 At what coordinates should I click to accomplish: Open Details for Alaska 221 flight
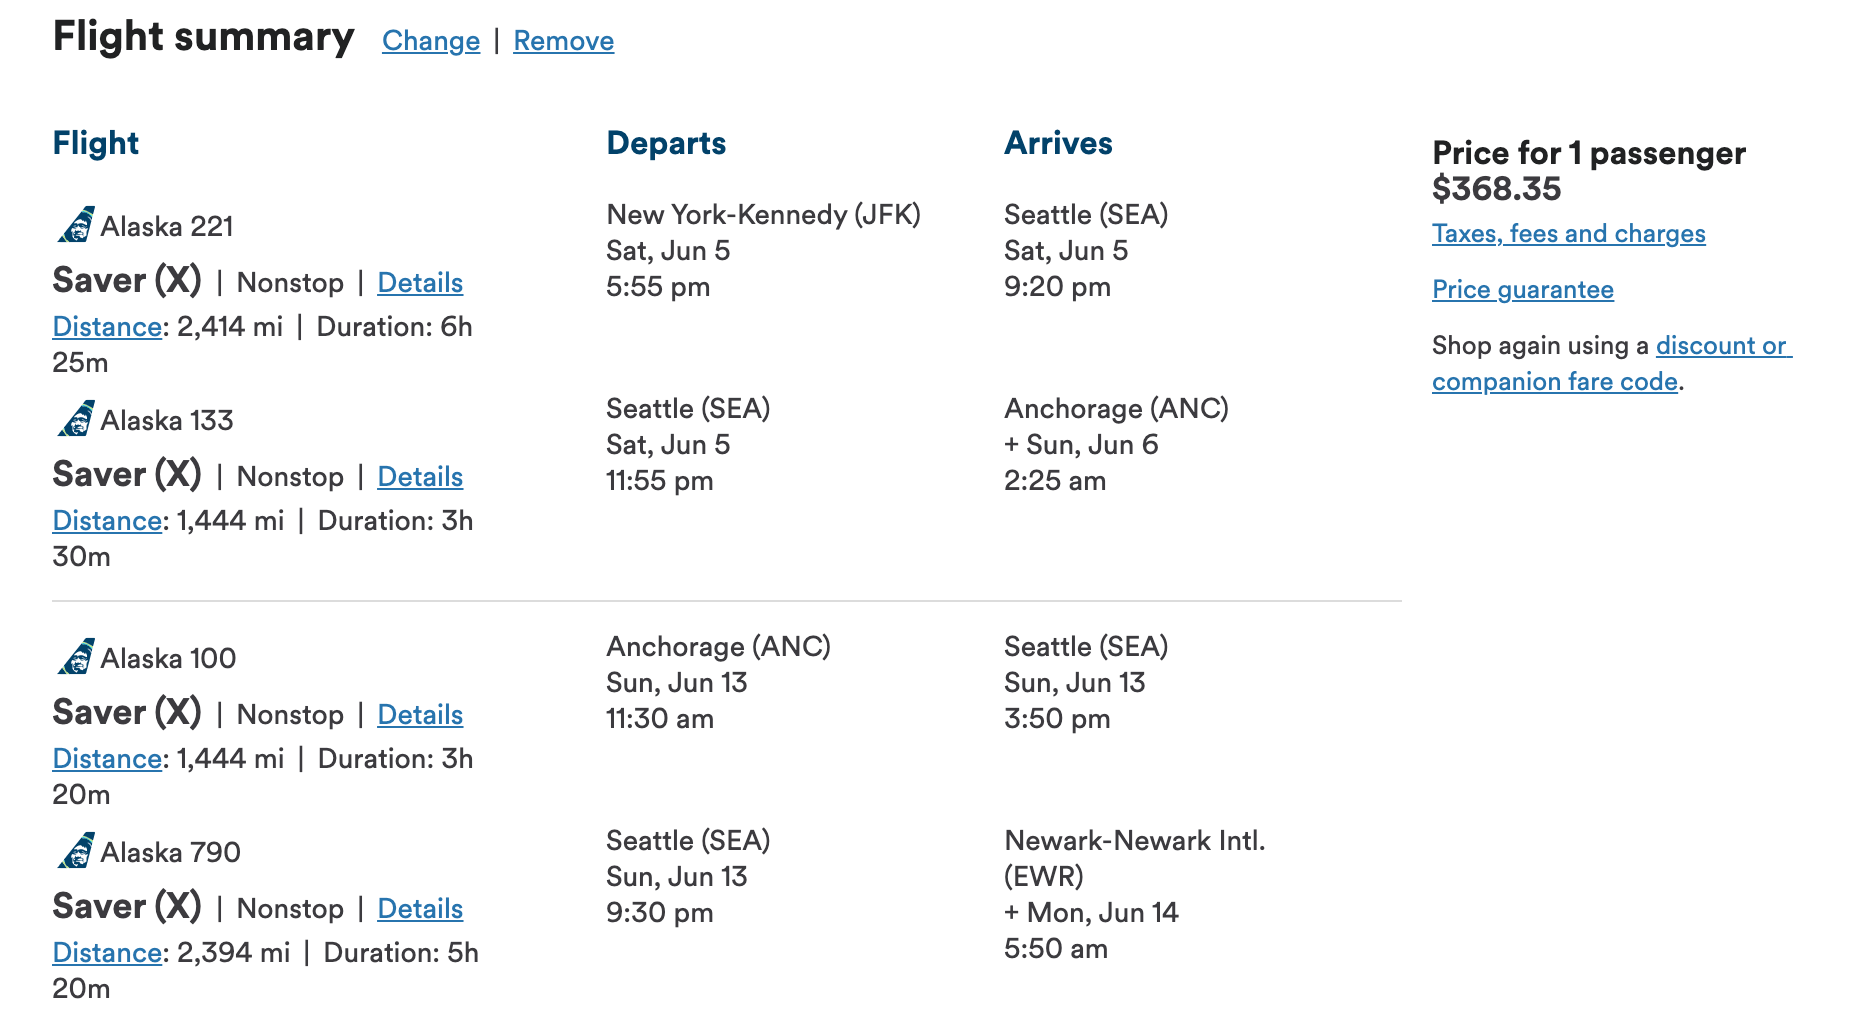pyautogui.click(x=420, y=283)
